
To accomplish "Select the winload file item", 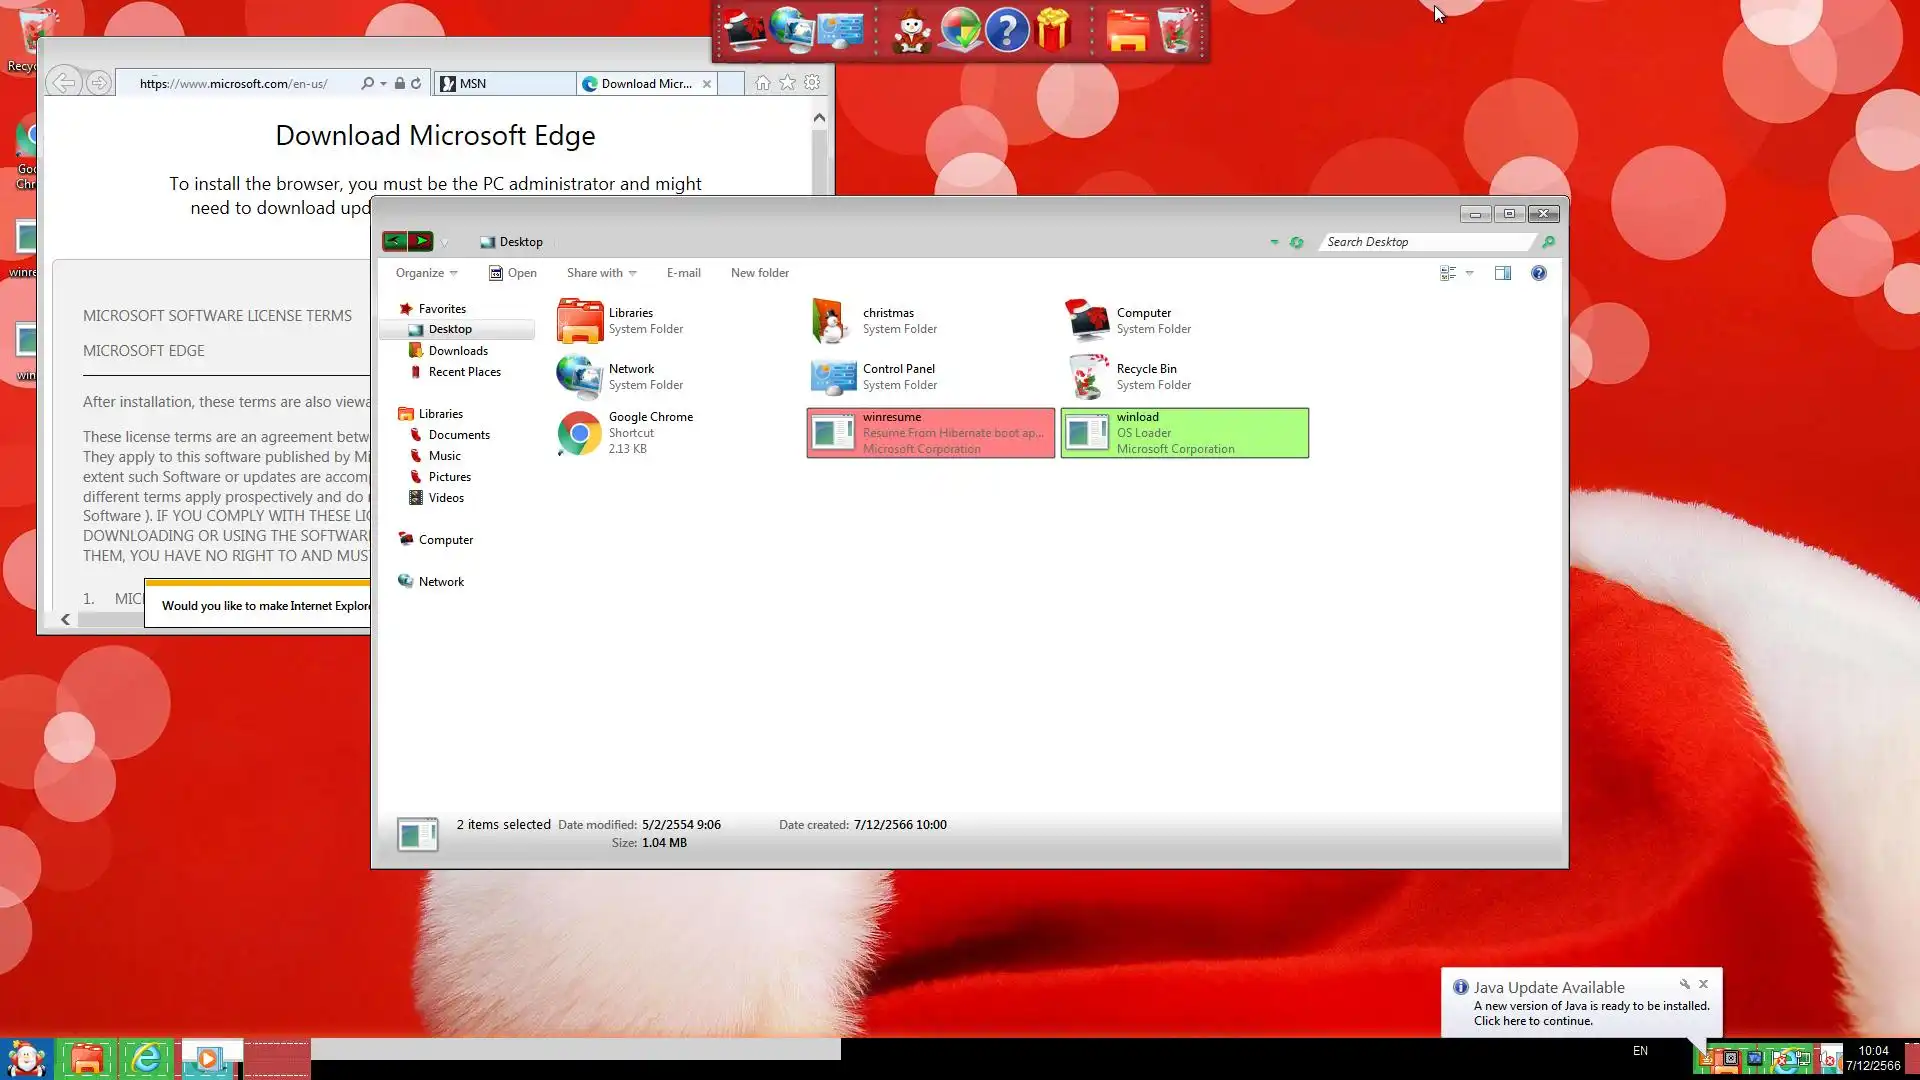I will pos(1184,433).
